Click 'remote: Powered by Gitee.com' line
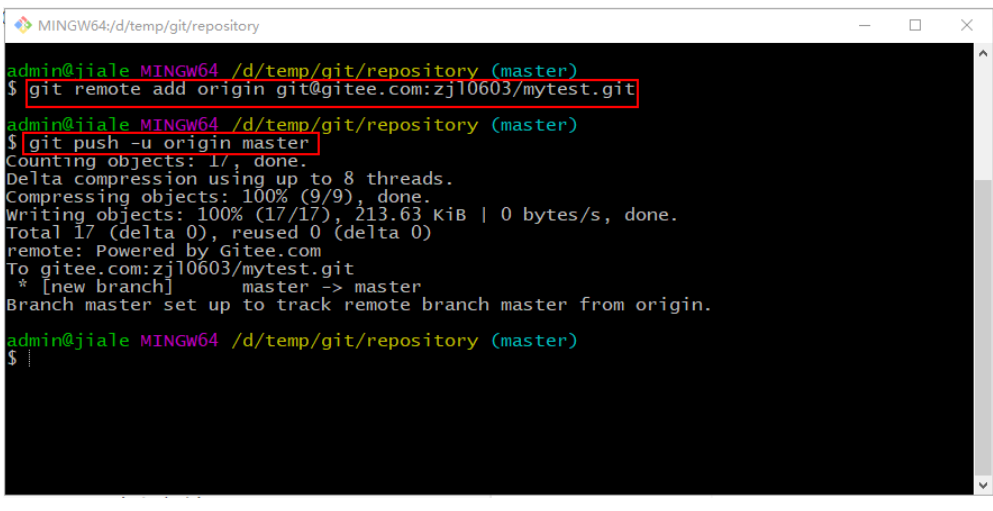 [x=163, y=251]
